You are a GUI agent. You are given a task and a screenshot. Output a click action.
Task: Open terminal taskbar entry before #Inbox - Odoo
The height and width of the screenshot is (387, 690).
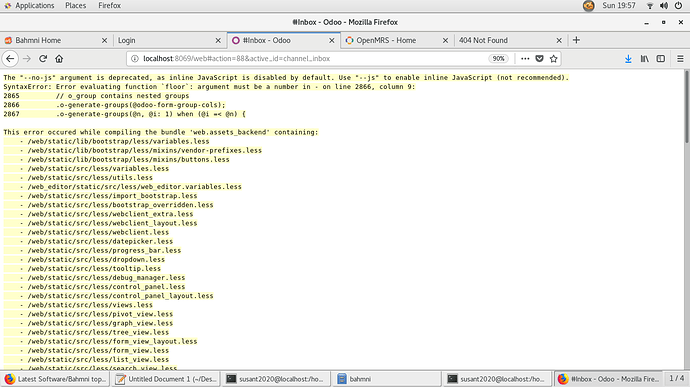(498, 379)
